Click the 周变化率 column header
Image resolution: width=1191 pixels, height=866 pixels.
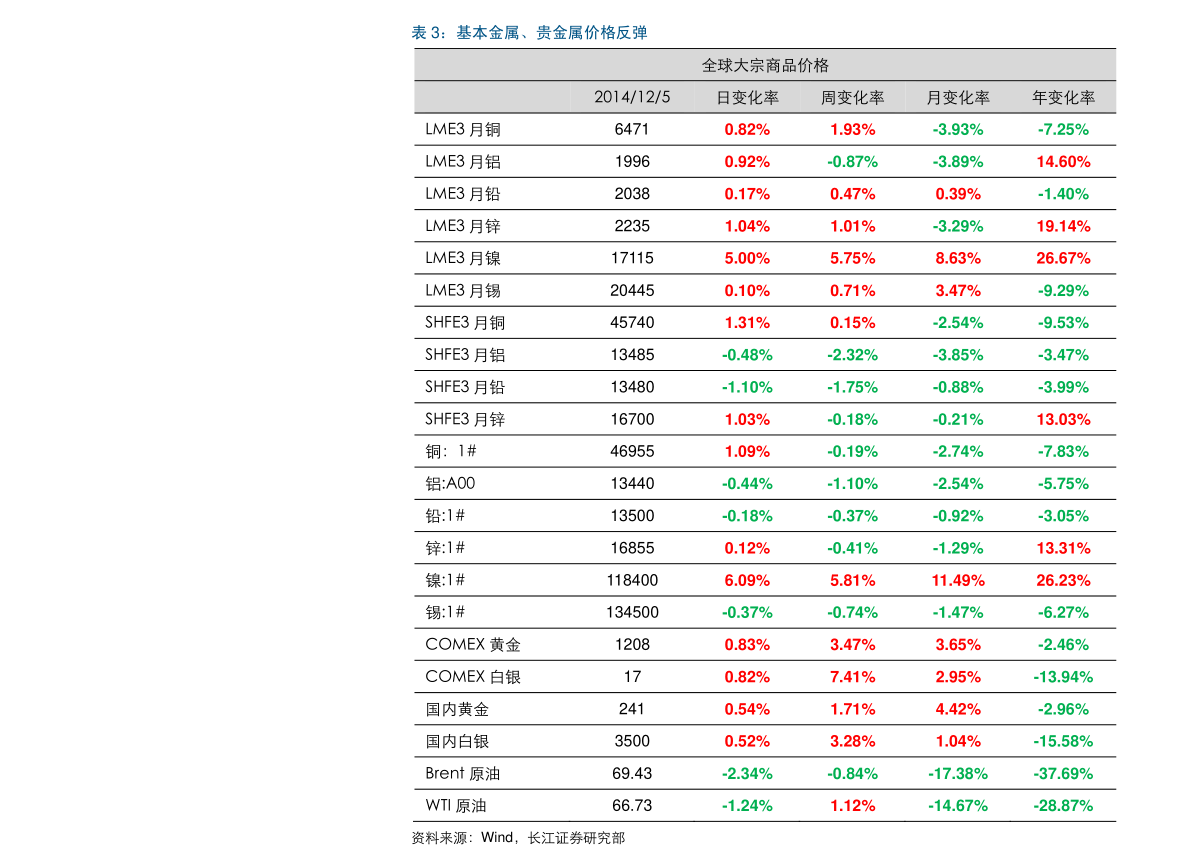pyautogui.click(x=852, y=97)
